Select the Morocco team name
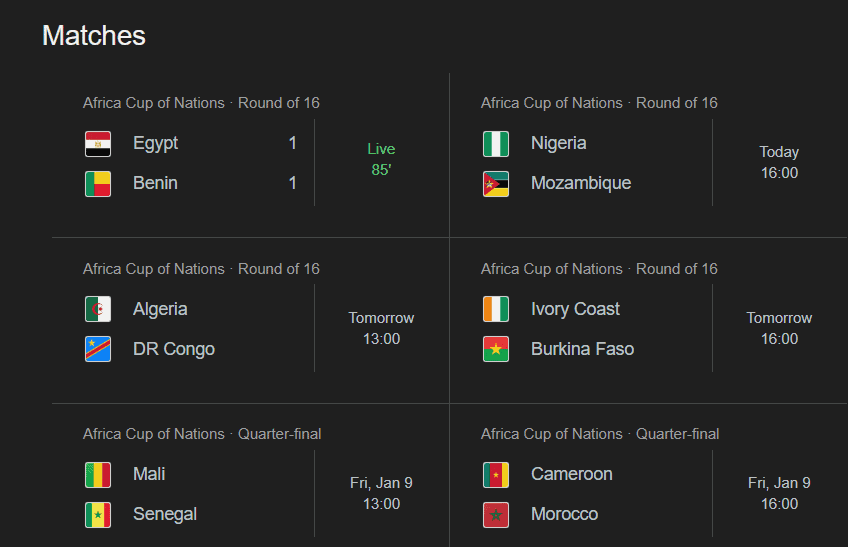The width and height of the screenshot is (848, 547). [x=564, y=514]
